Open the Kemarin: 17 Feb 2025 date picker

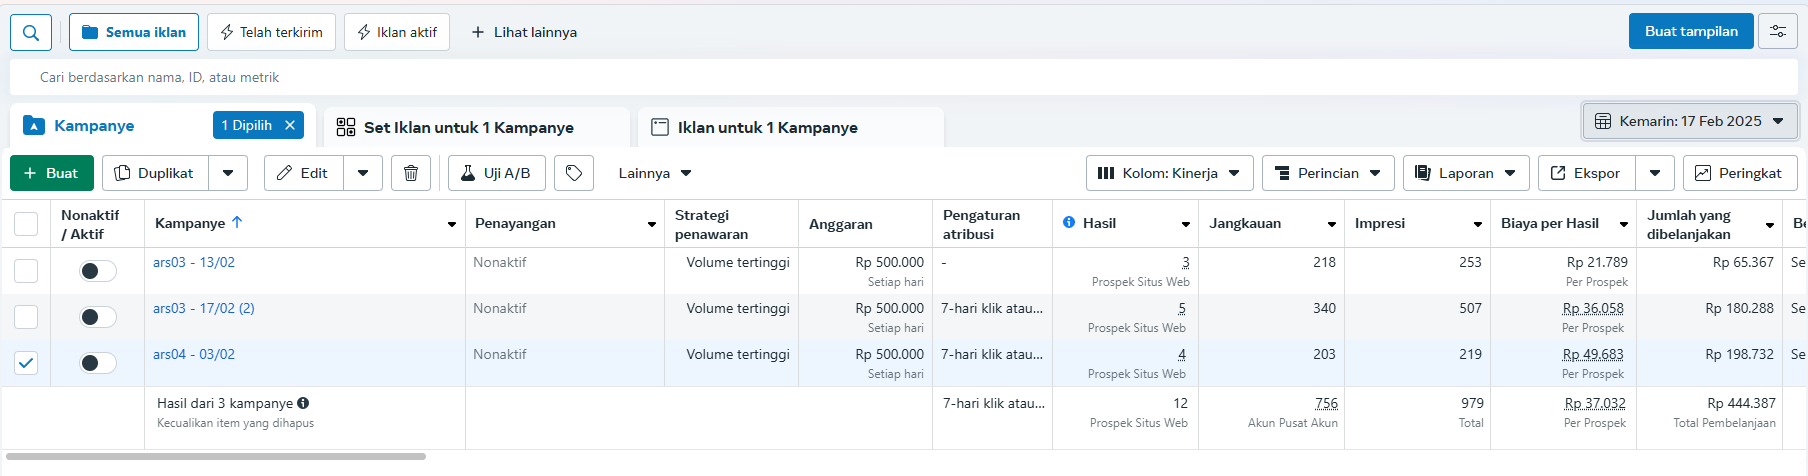click(x=1690, y=121)
